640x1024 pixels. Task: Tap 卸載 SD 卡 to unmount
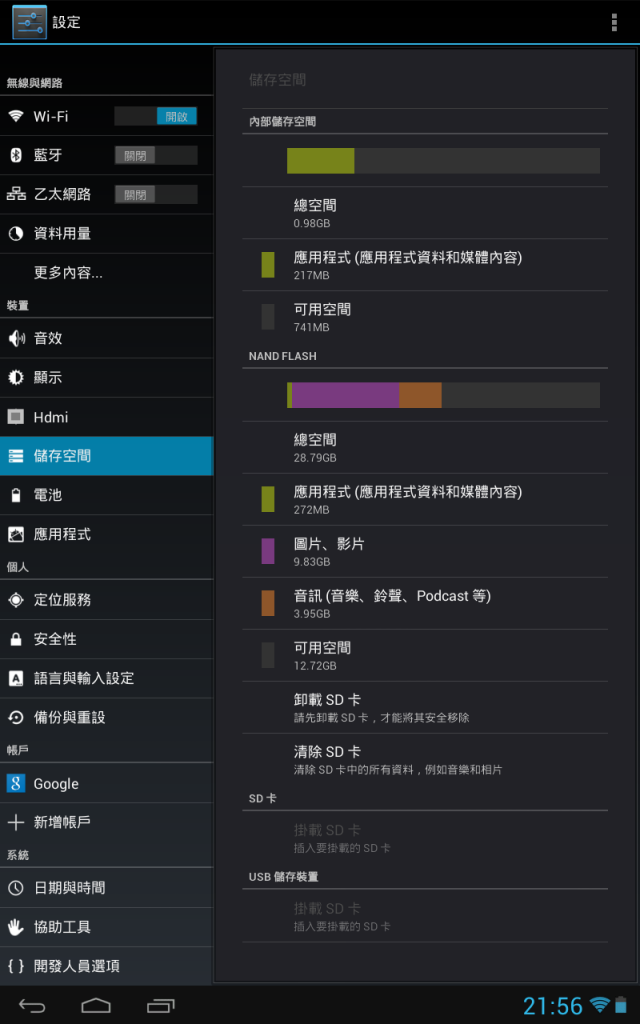(x=424, y=707)
